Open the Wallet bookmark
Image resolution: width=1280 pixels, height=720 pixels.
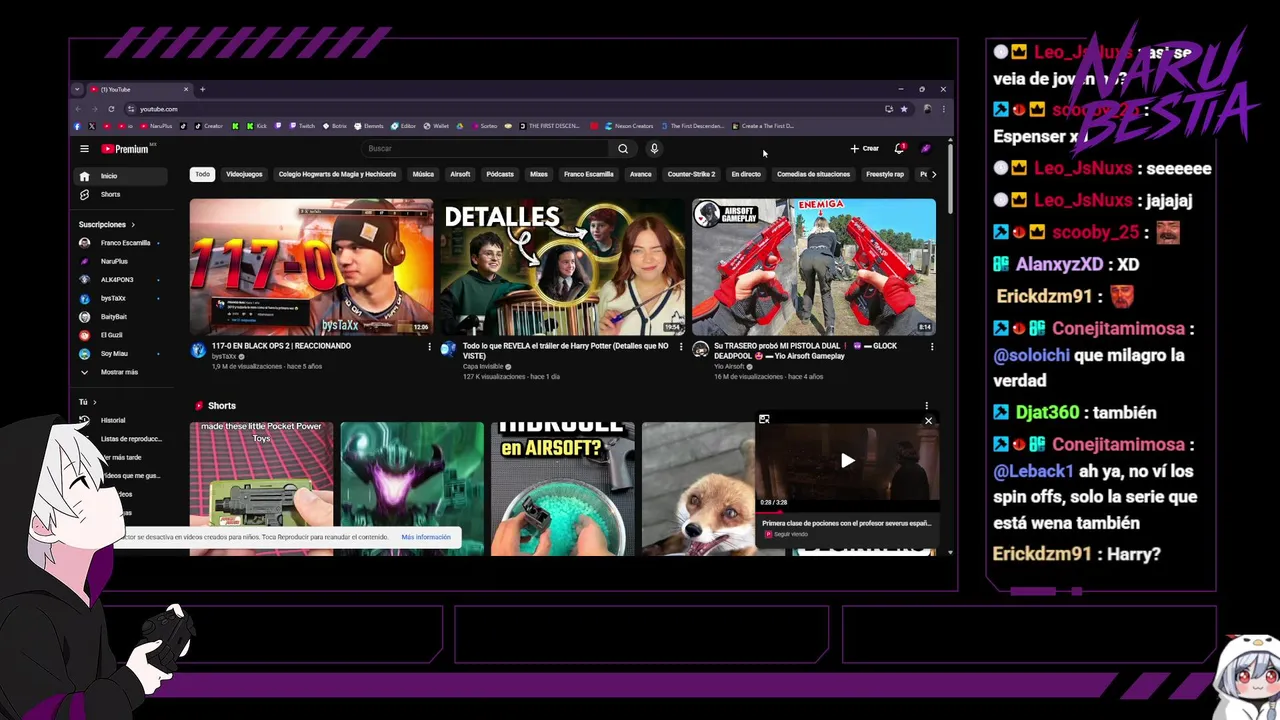(436, 126)
